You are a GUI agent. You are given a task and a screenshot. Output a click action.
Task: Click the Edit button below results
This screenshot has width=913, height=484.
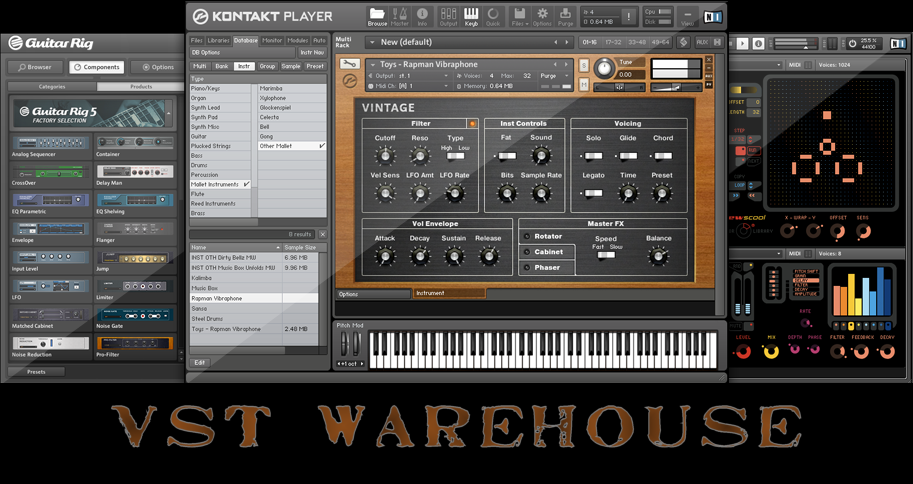click(200, 362)
